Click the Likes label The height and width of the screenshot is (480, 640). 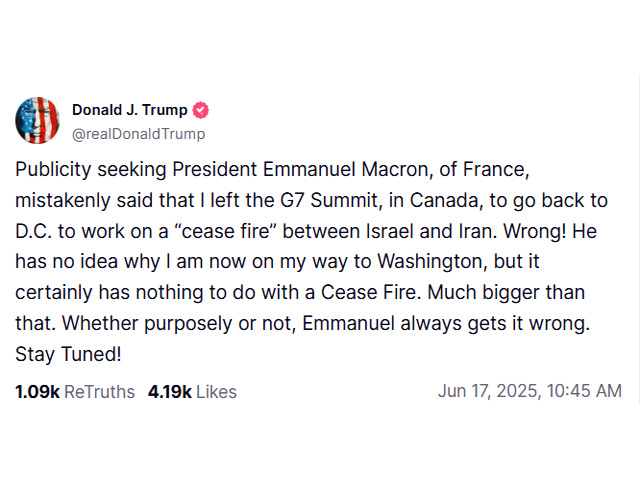click(216, 392)
